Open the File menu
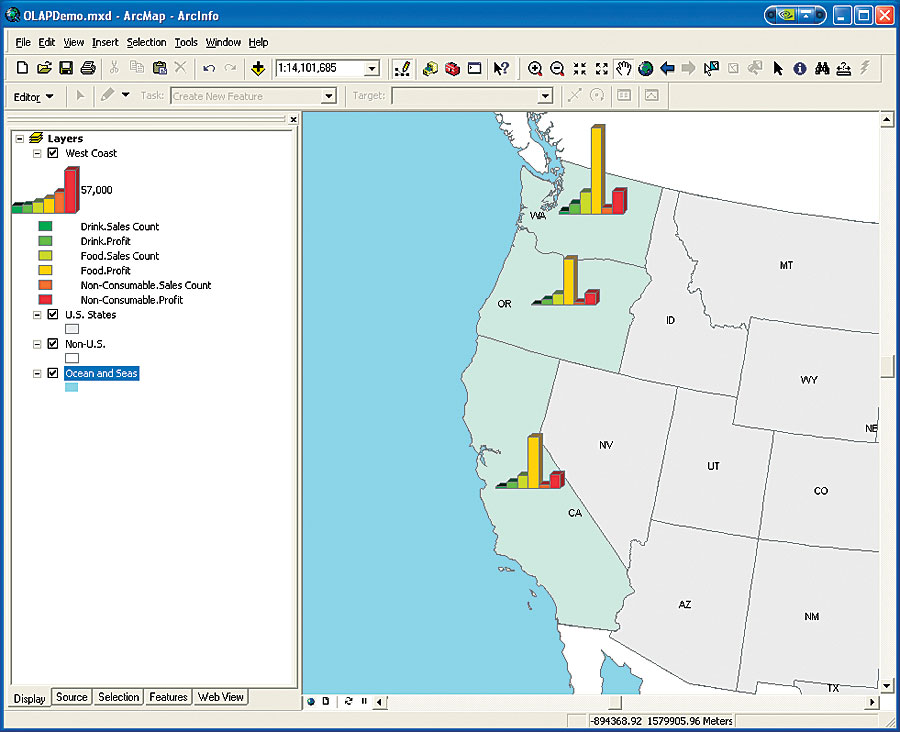900x732 pixels. (23, 42)
